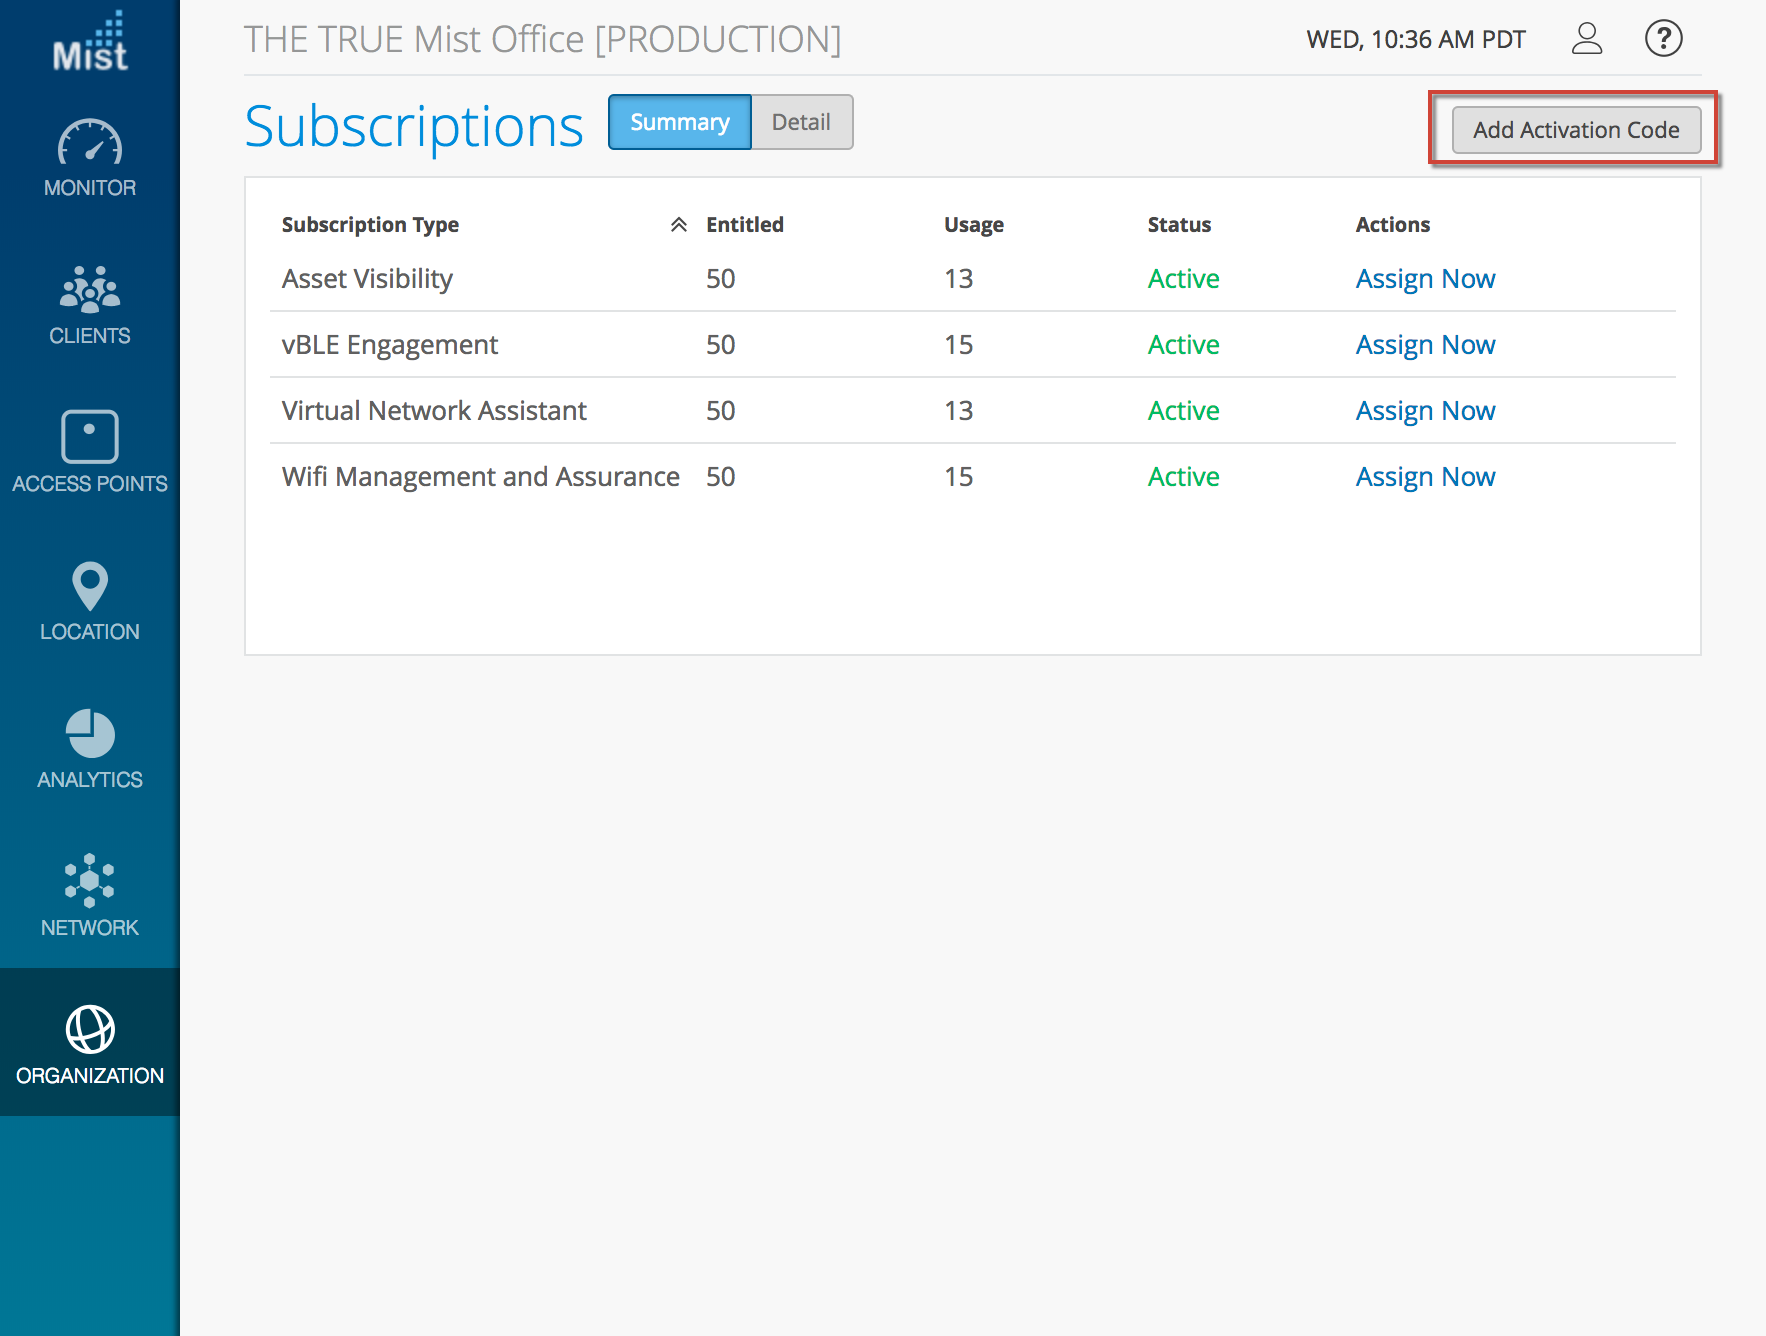Click the Active status for Virtual Network Assistant
The image size is (1766, 1336).
1184,411
